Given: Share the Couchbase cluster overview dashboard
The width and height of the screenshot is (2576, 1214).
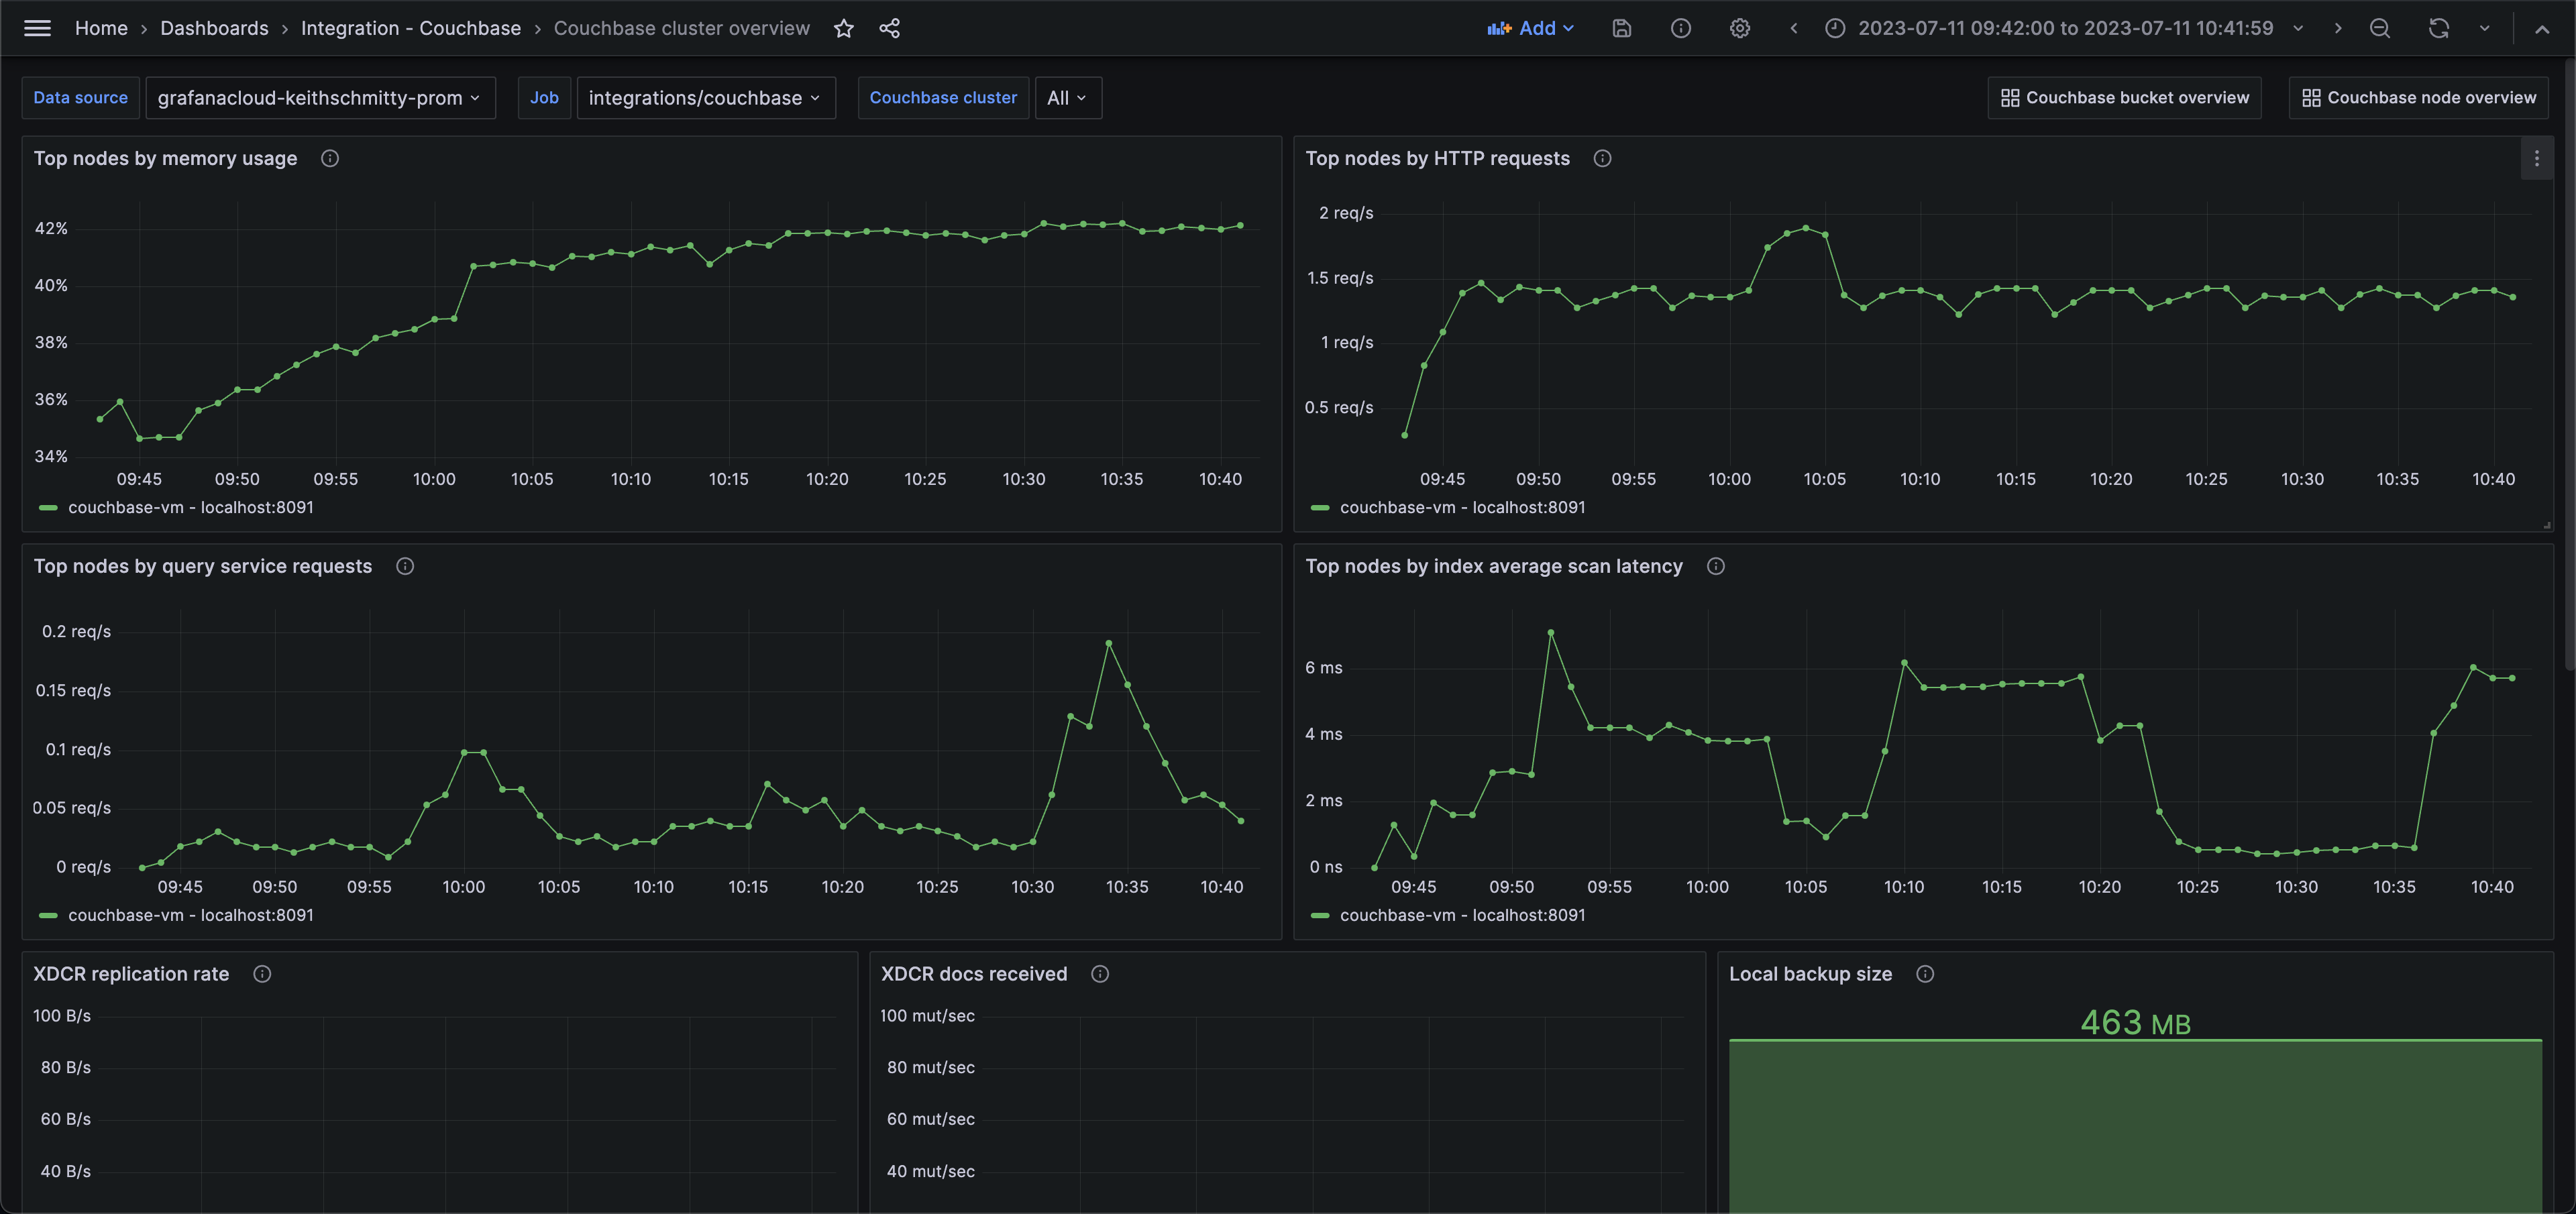Looking at the screenshot, I should (x=889, y=28).
